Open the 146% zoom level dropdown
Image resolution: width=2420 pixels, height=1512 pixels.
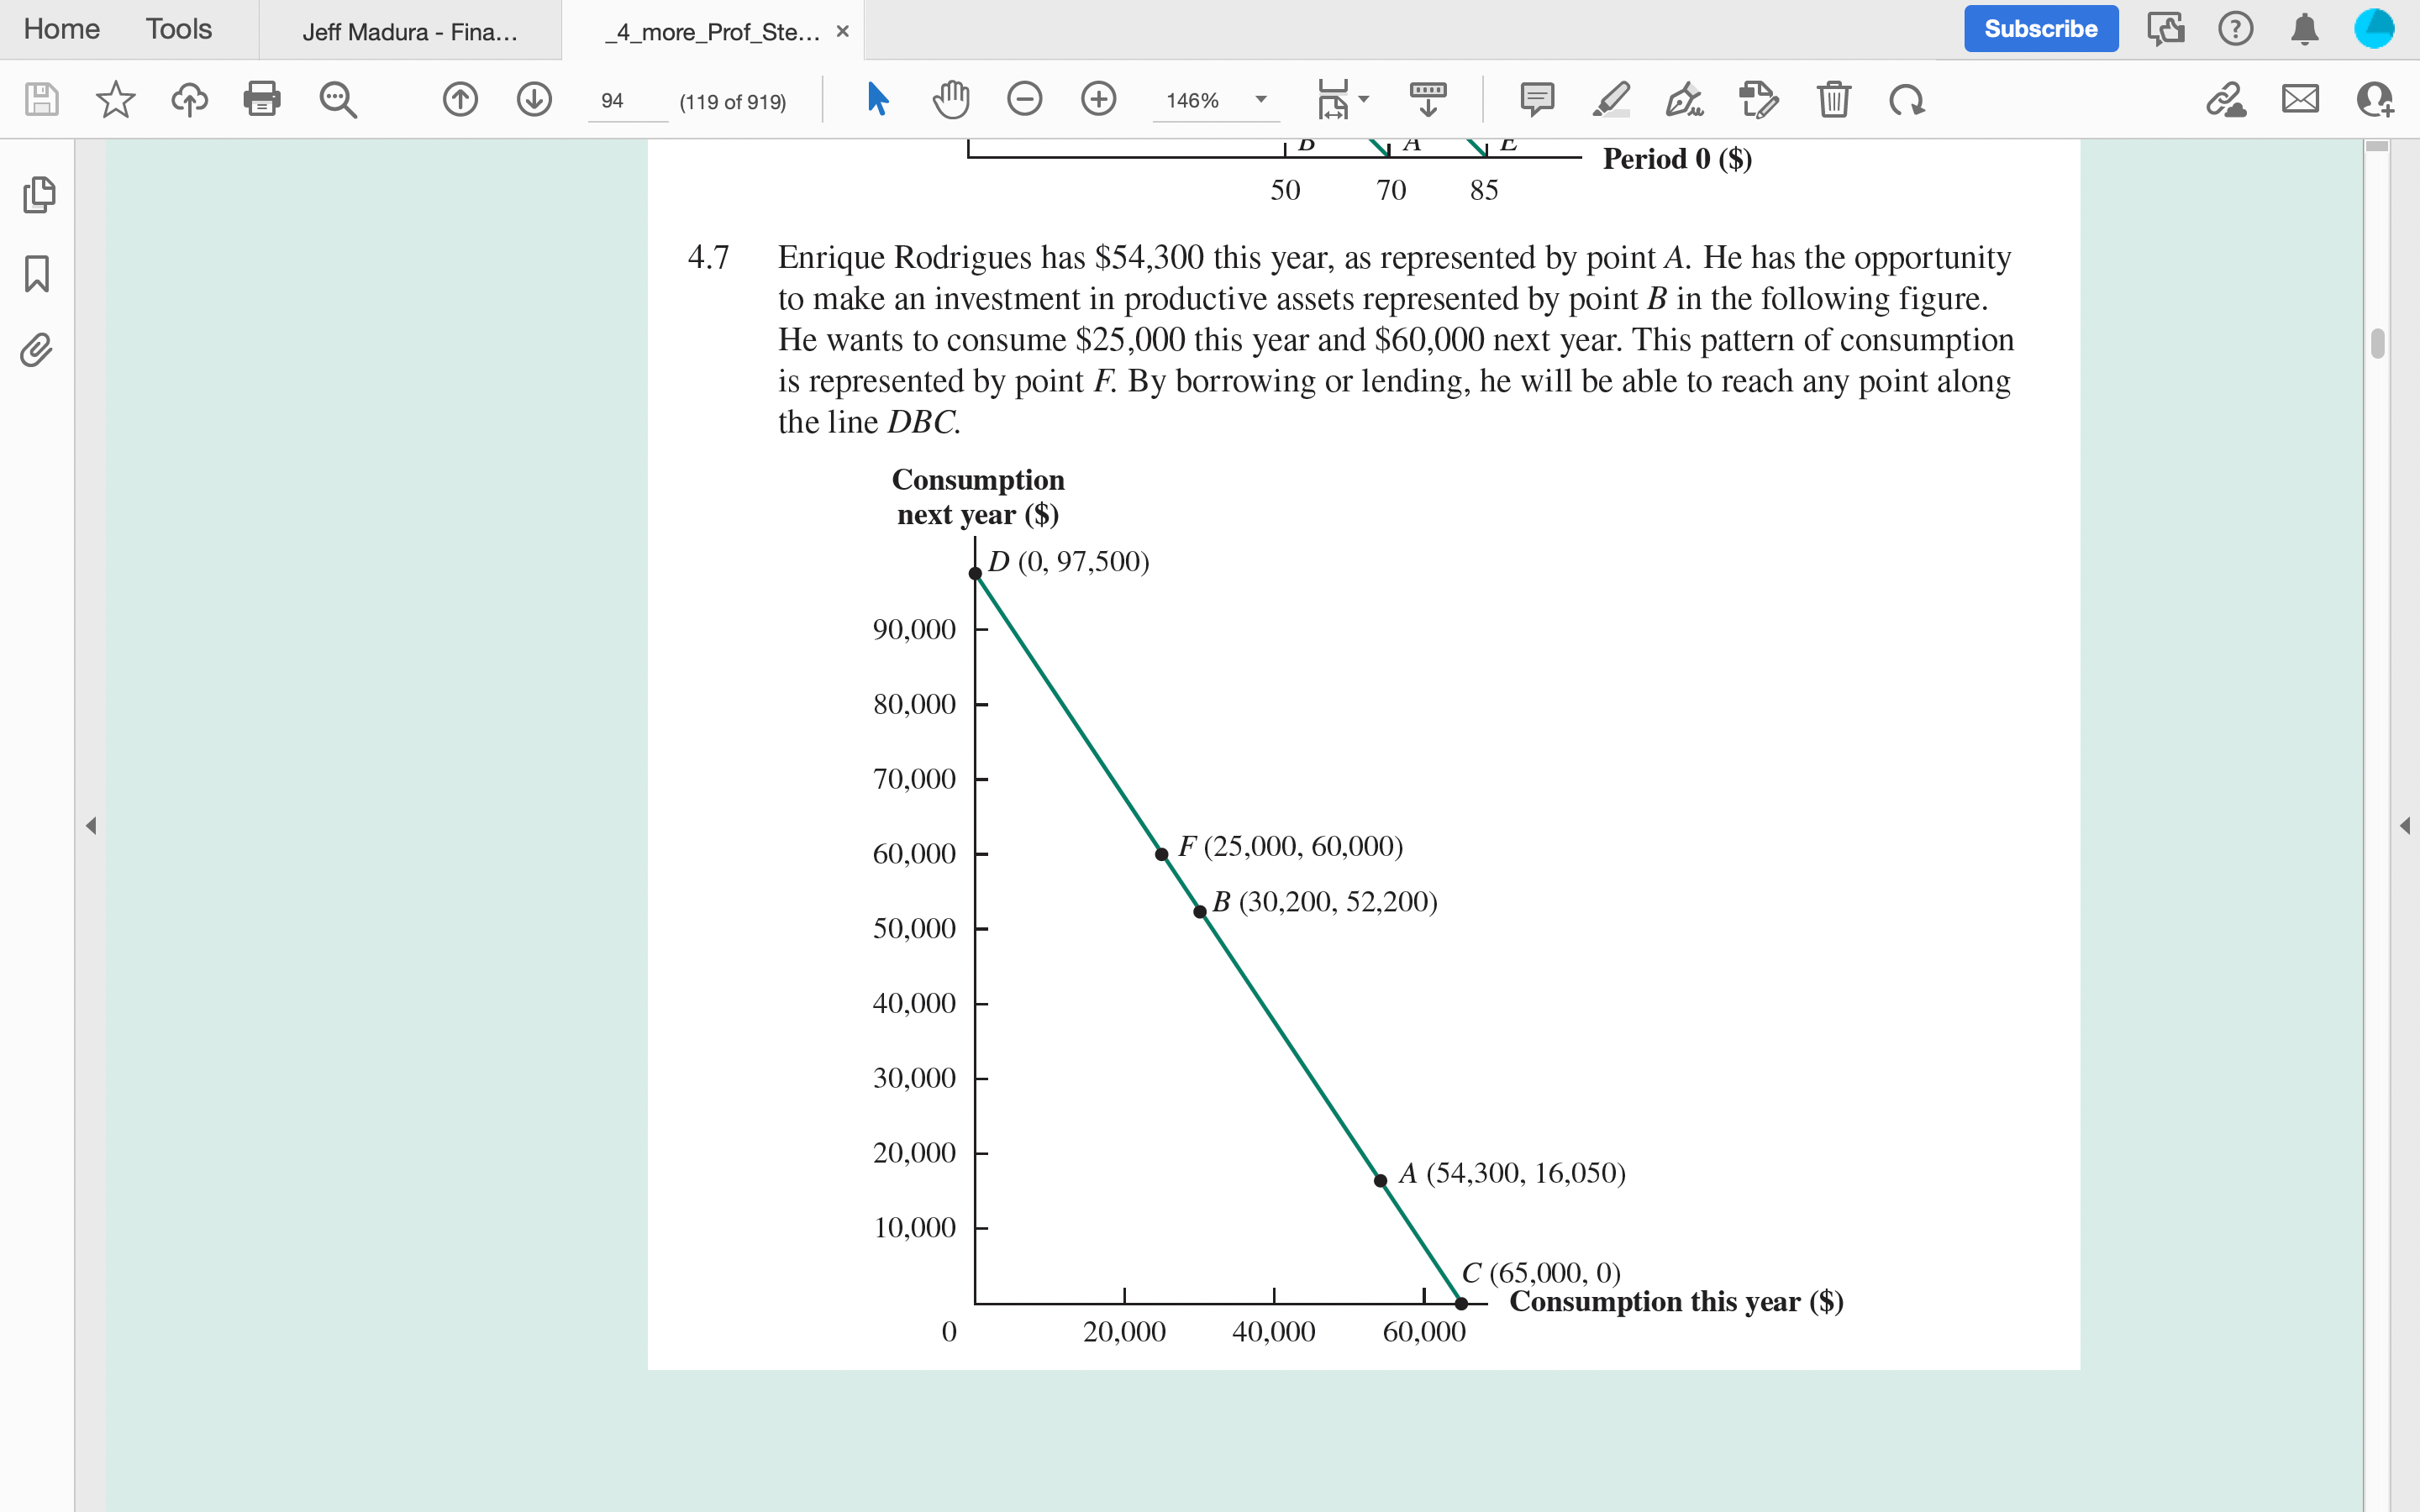[x=1261, y=99]
